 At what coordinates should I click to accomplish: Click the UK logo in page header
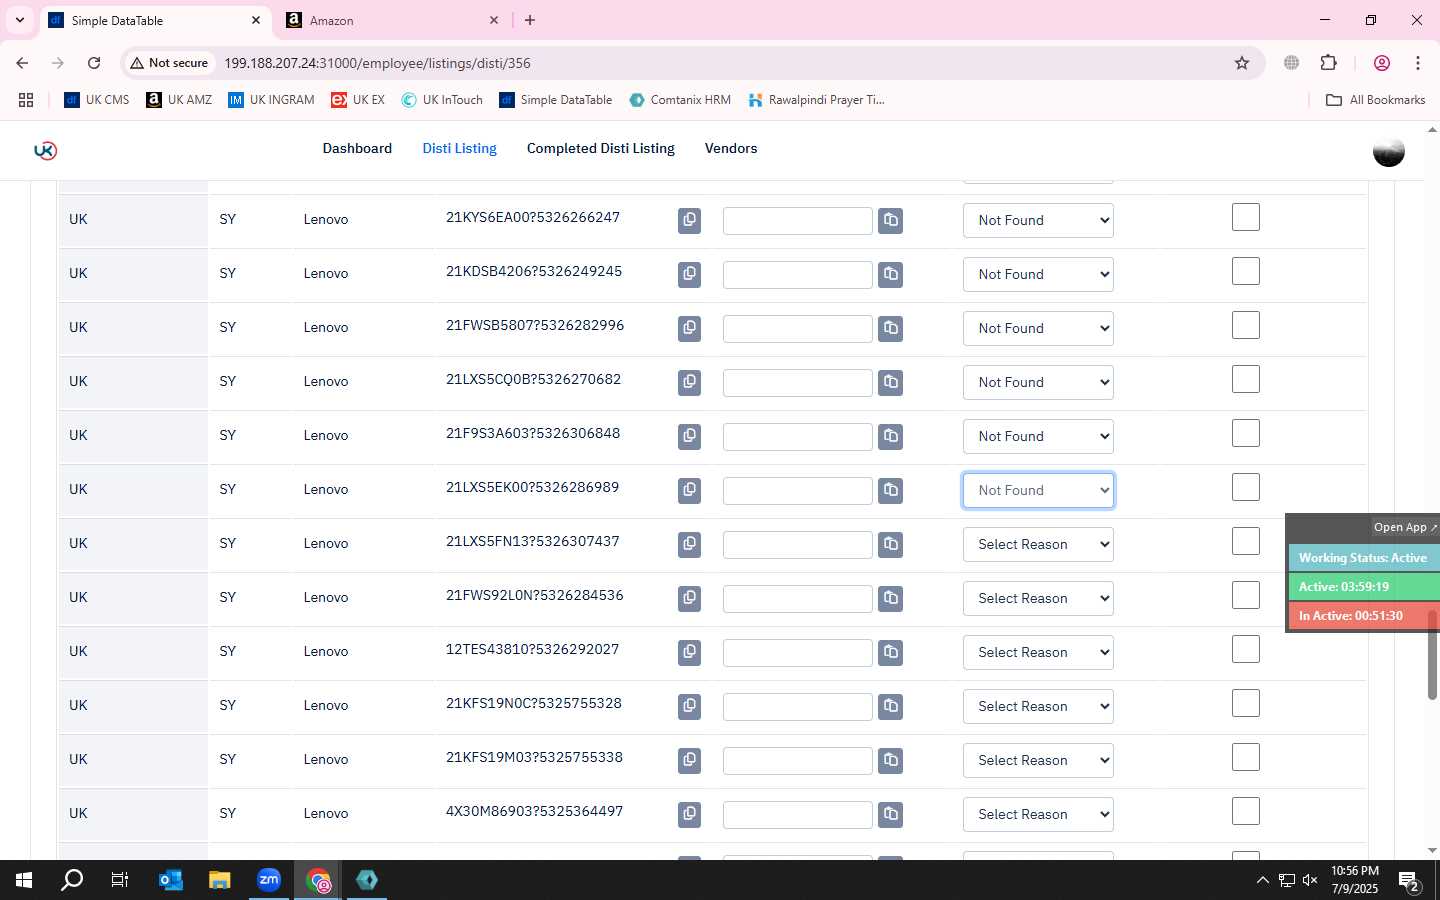[45, 150]
